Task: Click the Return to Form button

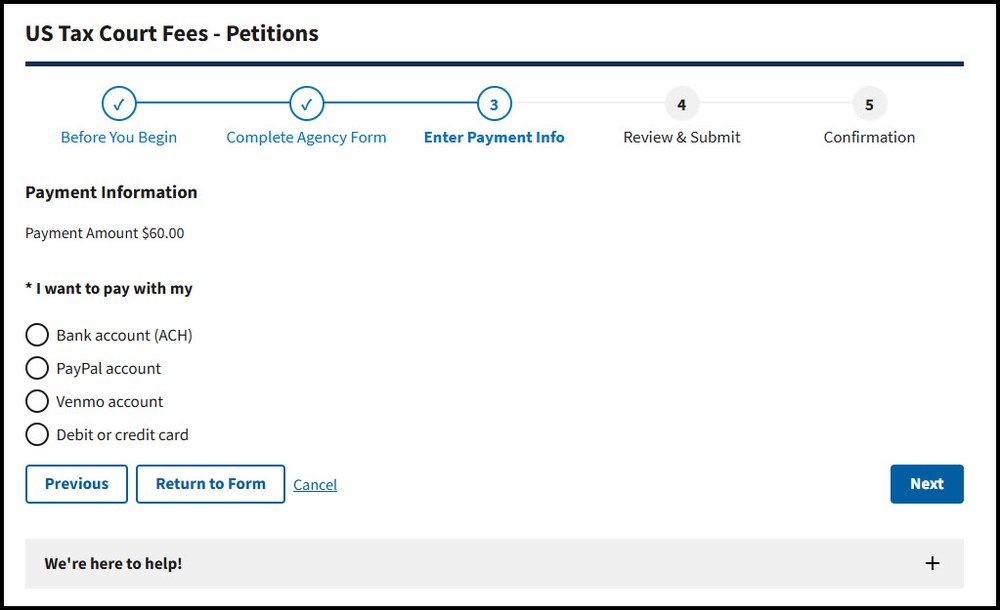Action: 210,483
